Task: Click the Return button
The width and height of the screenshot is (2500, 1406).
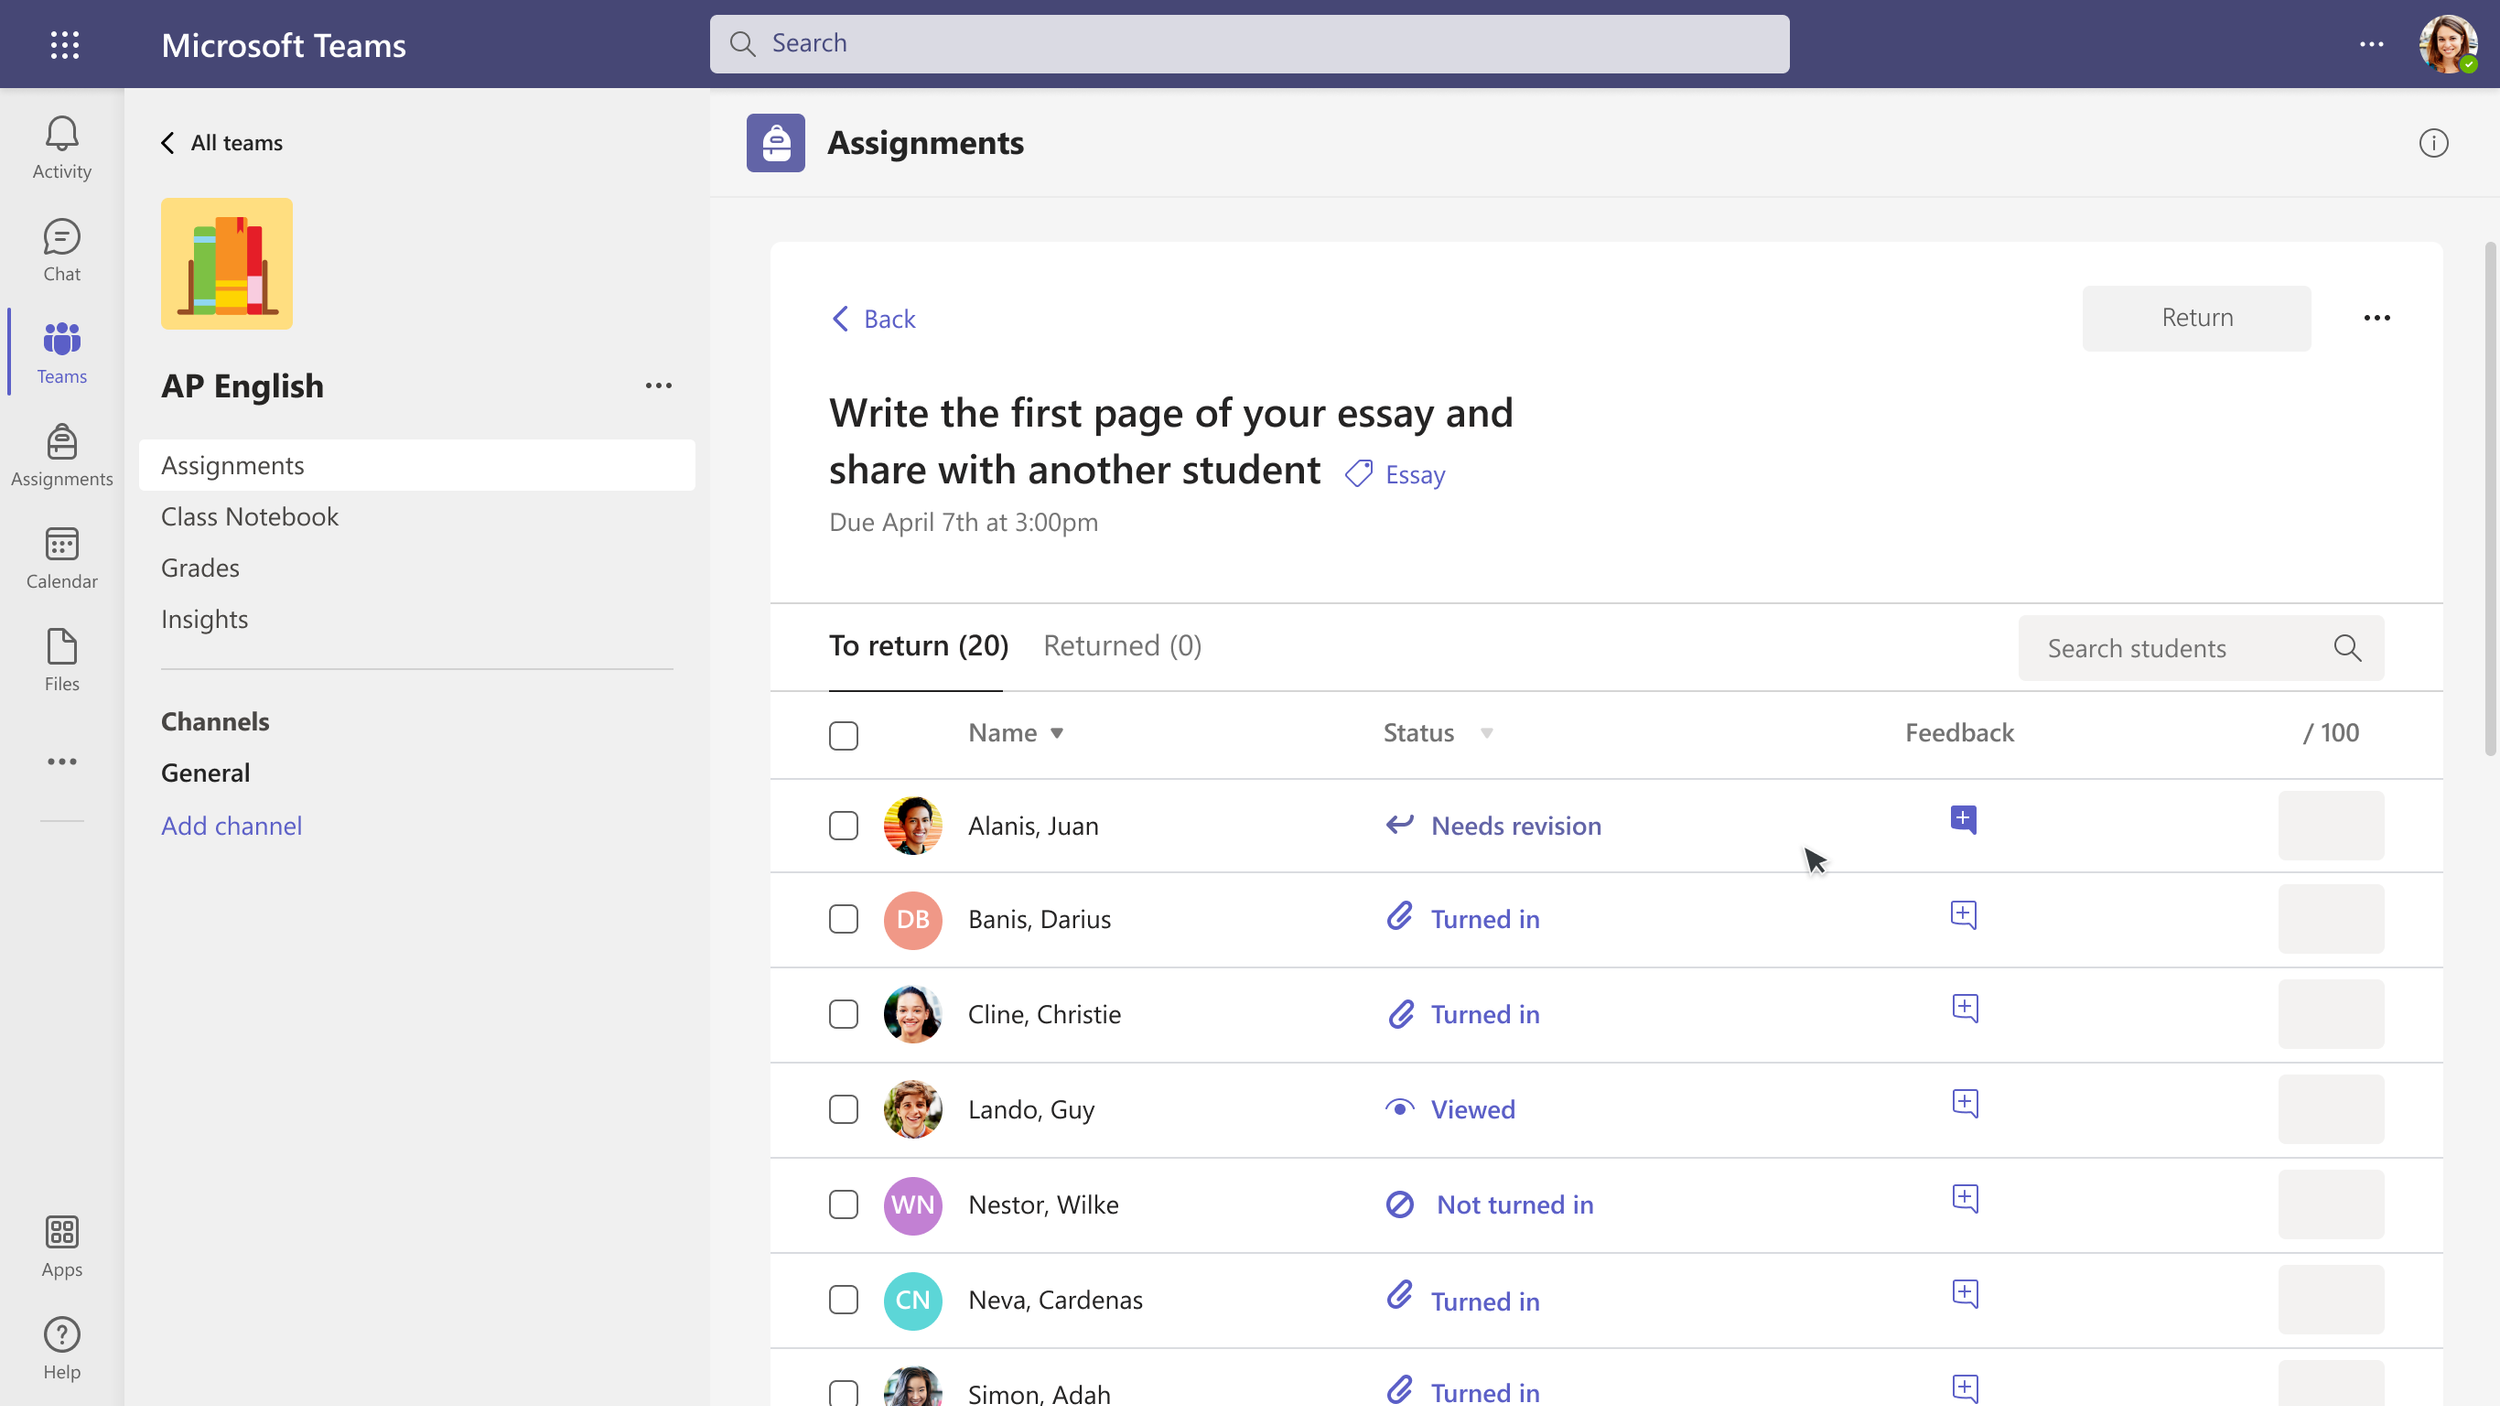Action: [x=2196, y=318]
